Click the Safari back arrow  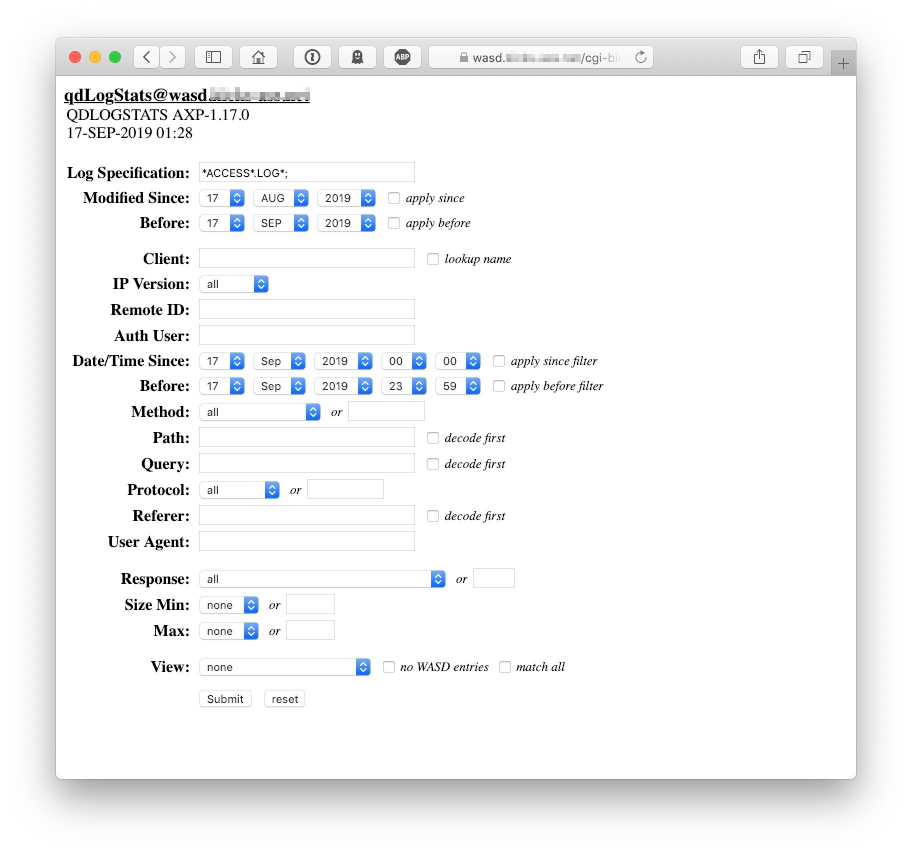click(x=147, y=57)
